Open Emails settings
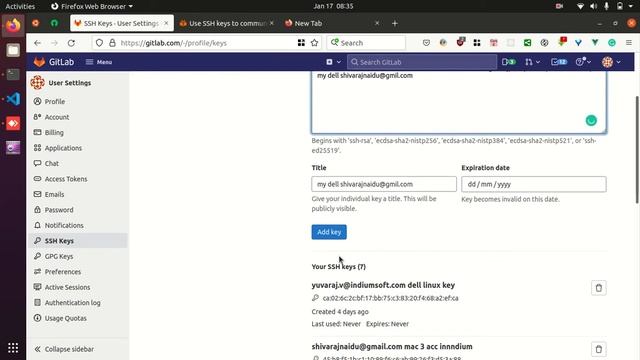 coord(54,194)
